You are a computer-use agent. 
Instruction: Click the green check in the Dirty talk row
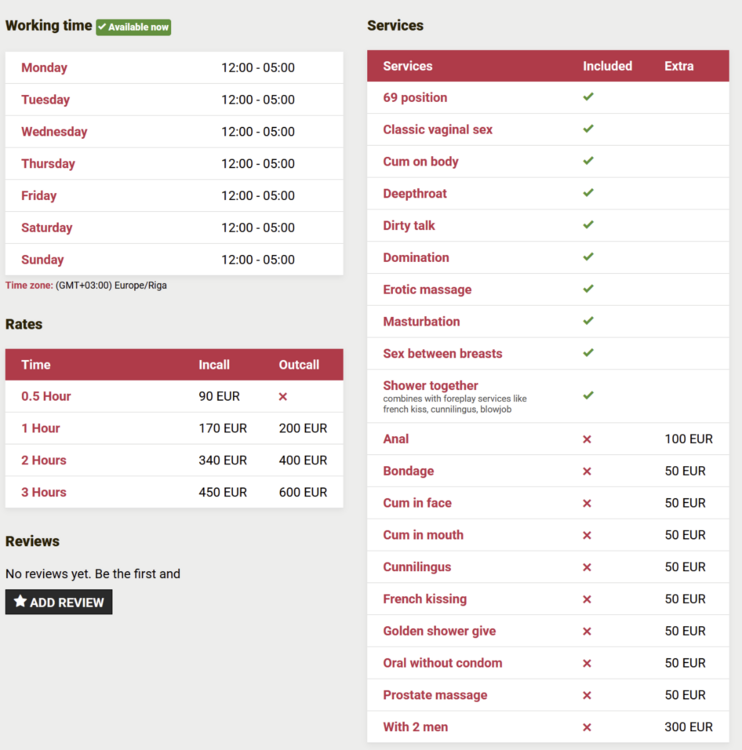(x=588, y=225)
